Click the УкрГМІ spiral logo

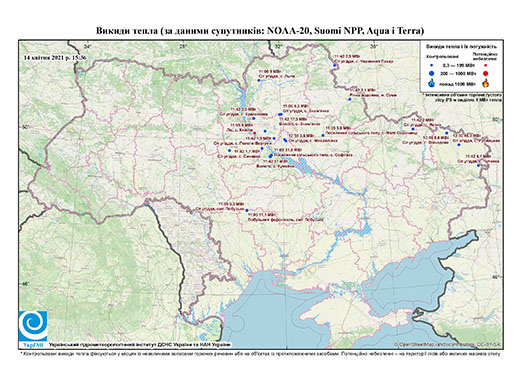pyautogui.click(x=33, y=326)
